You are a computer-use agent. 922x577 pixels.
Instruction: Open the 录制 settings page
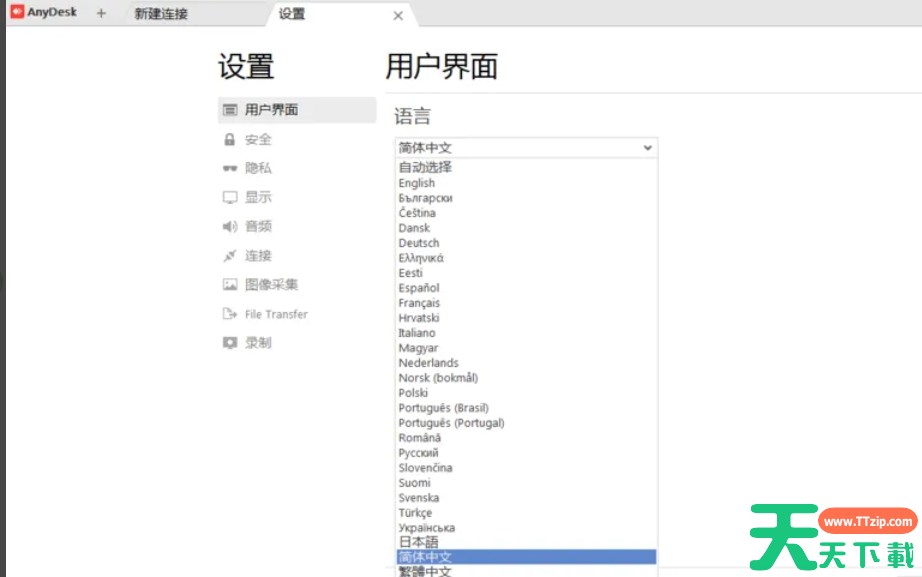(258, 343)
